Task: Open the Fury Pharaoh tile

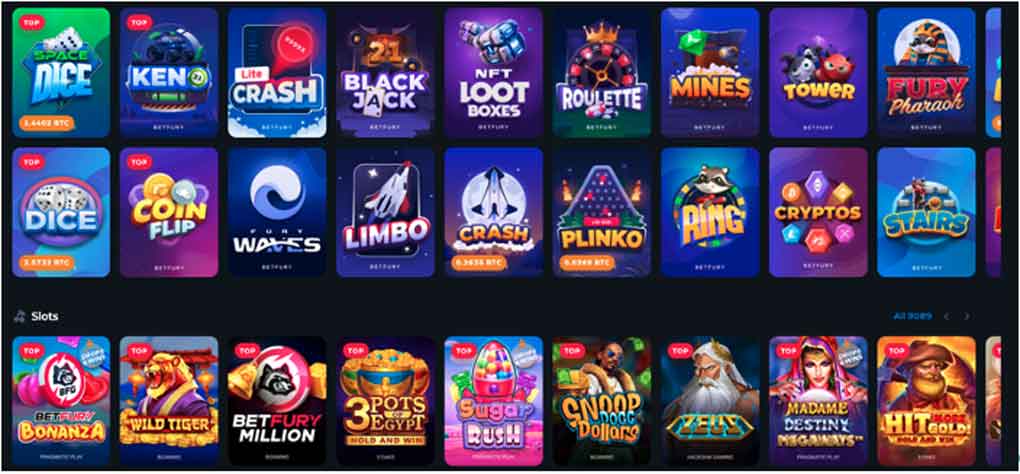Action: point(926,72)
